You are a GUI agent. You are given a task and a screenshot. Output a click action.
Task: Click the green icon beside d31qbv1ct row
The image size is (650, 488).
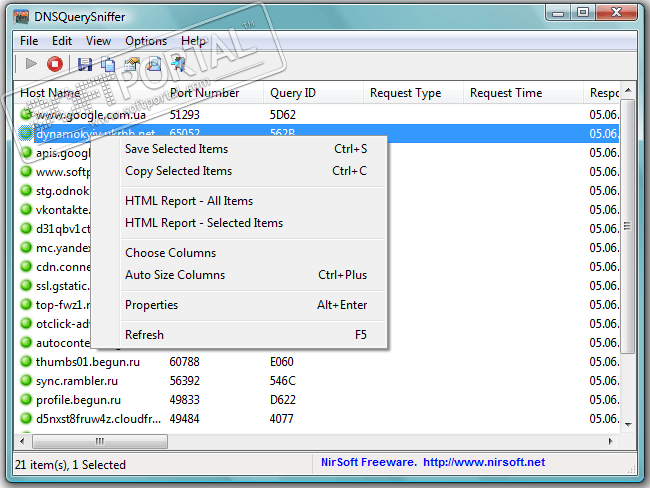click(26, 228)
